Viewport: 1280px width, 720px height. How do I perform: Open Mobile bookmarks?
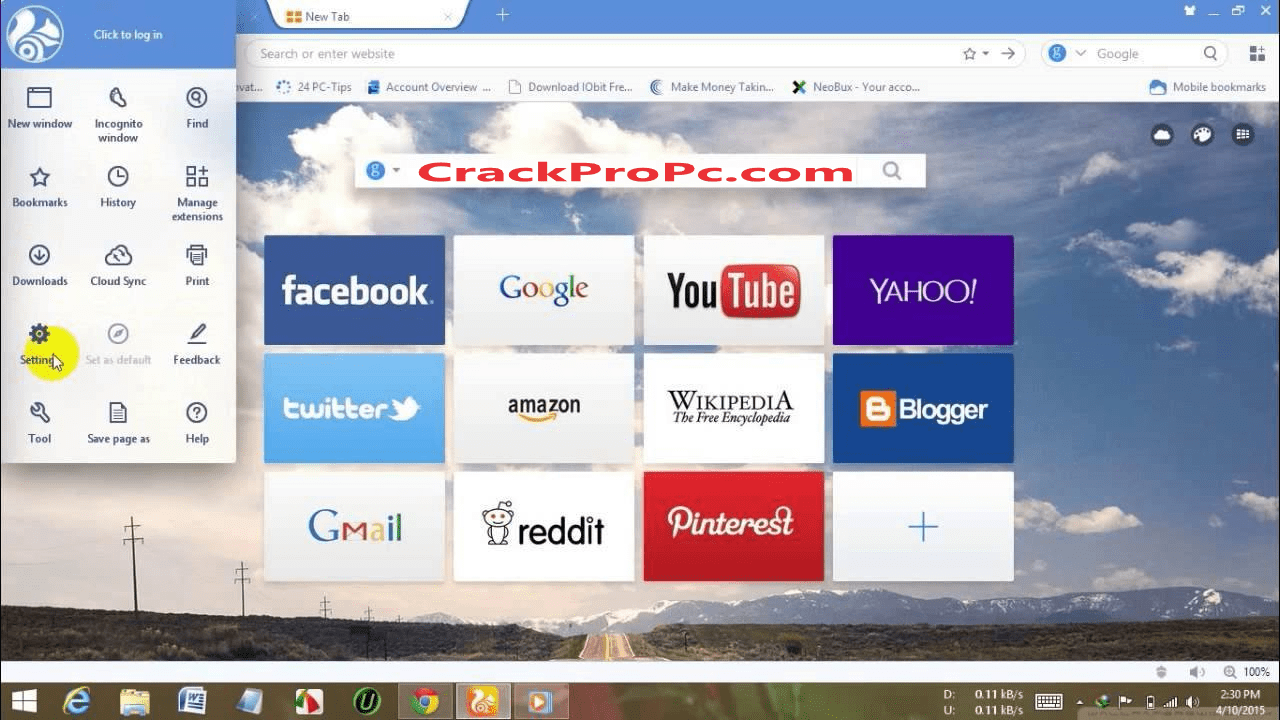tap(1208, 87)
